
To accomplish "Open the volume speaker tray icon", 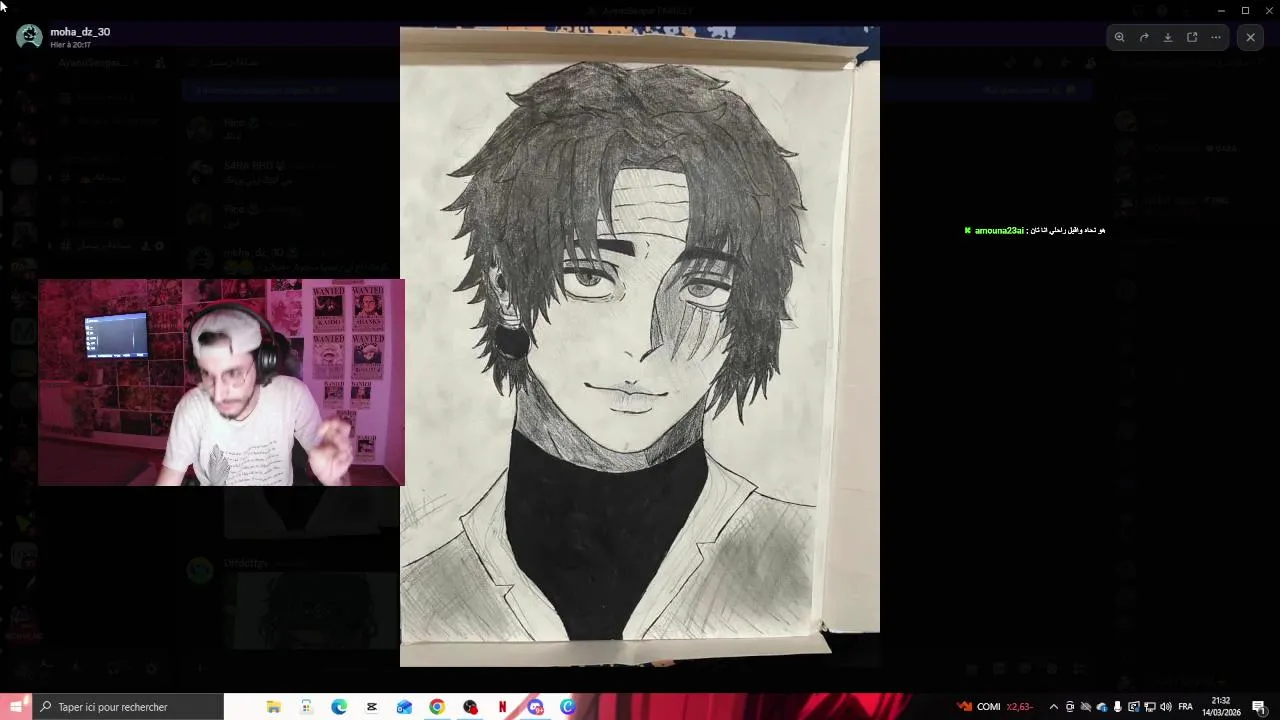I will click(1166, 707).
